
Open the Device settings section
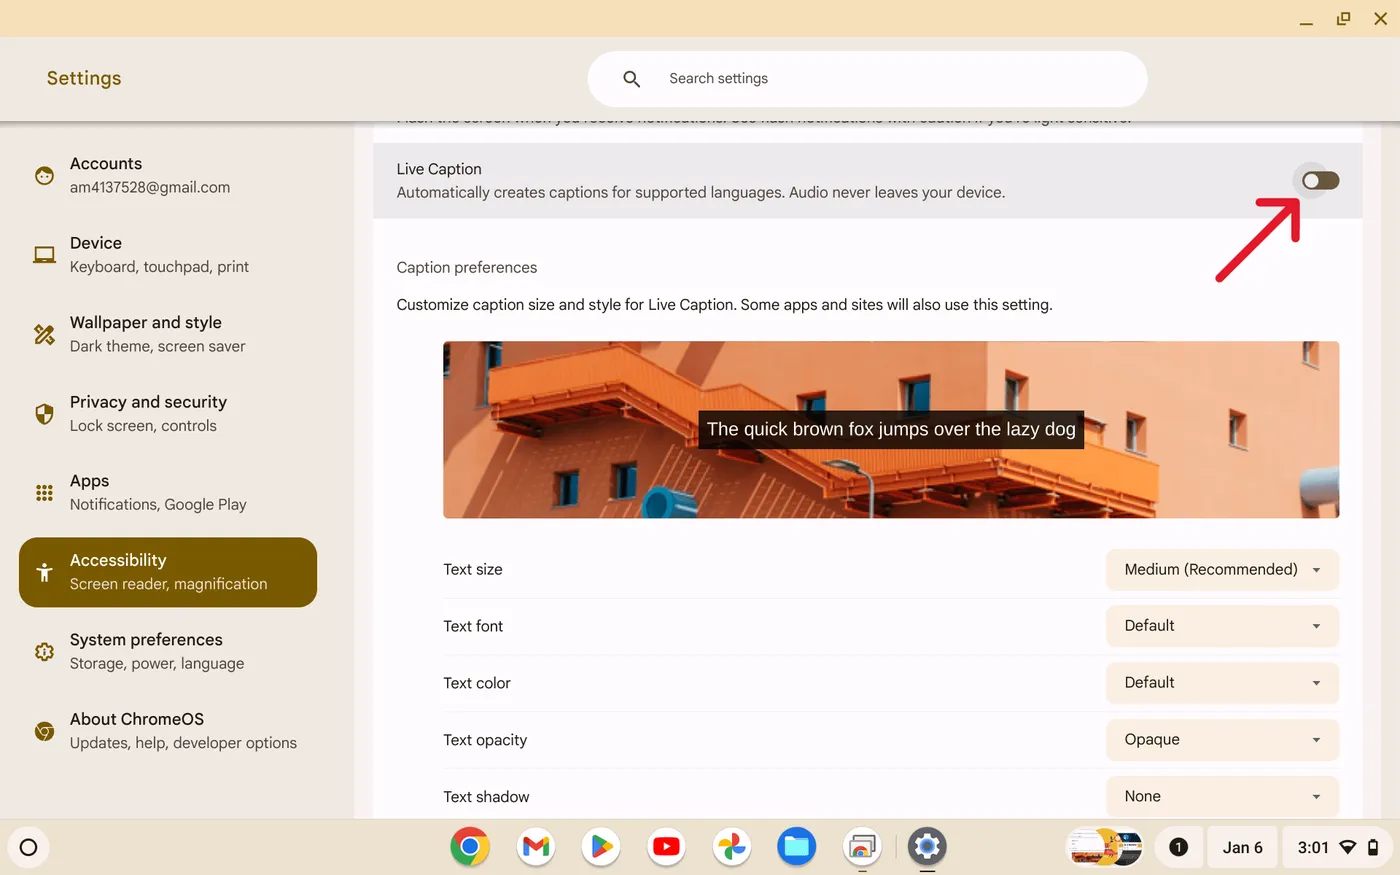point(168,255)
